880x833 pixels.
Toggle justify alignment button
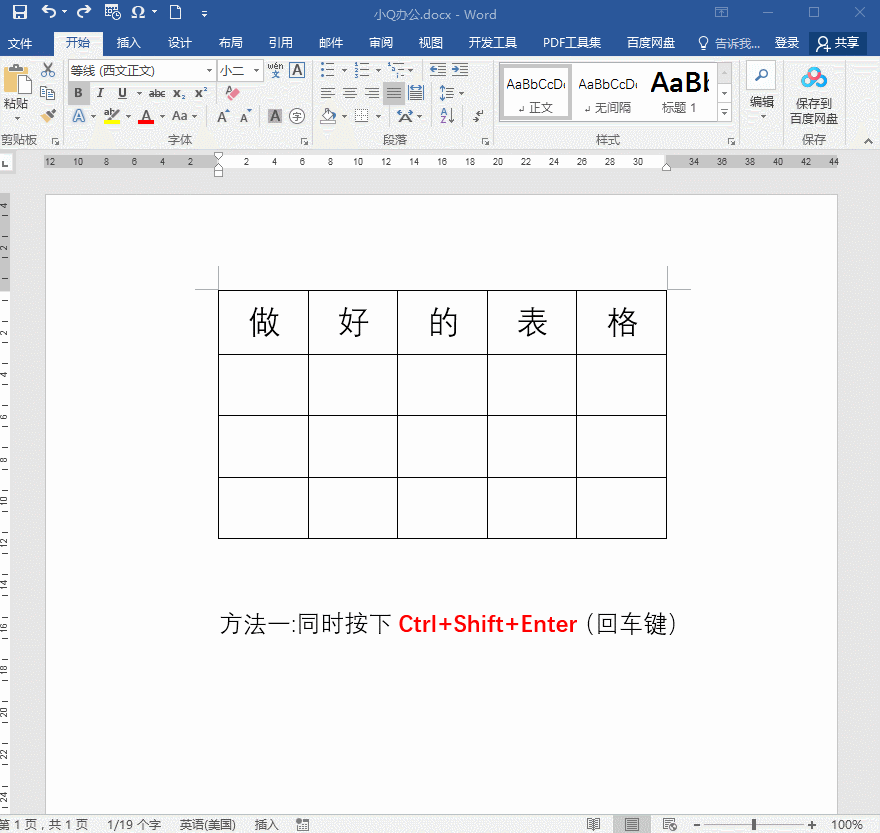(394, 93)
